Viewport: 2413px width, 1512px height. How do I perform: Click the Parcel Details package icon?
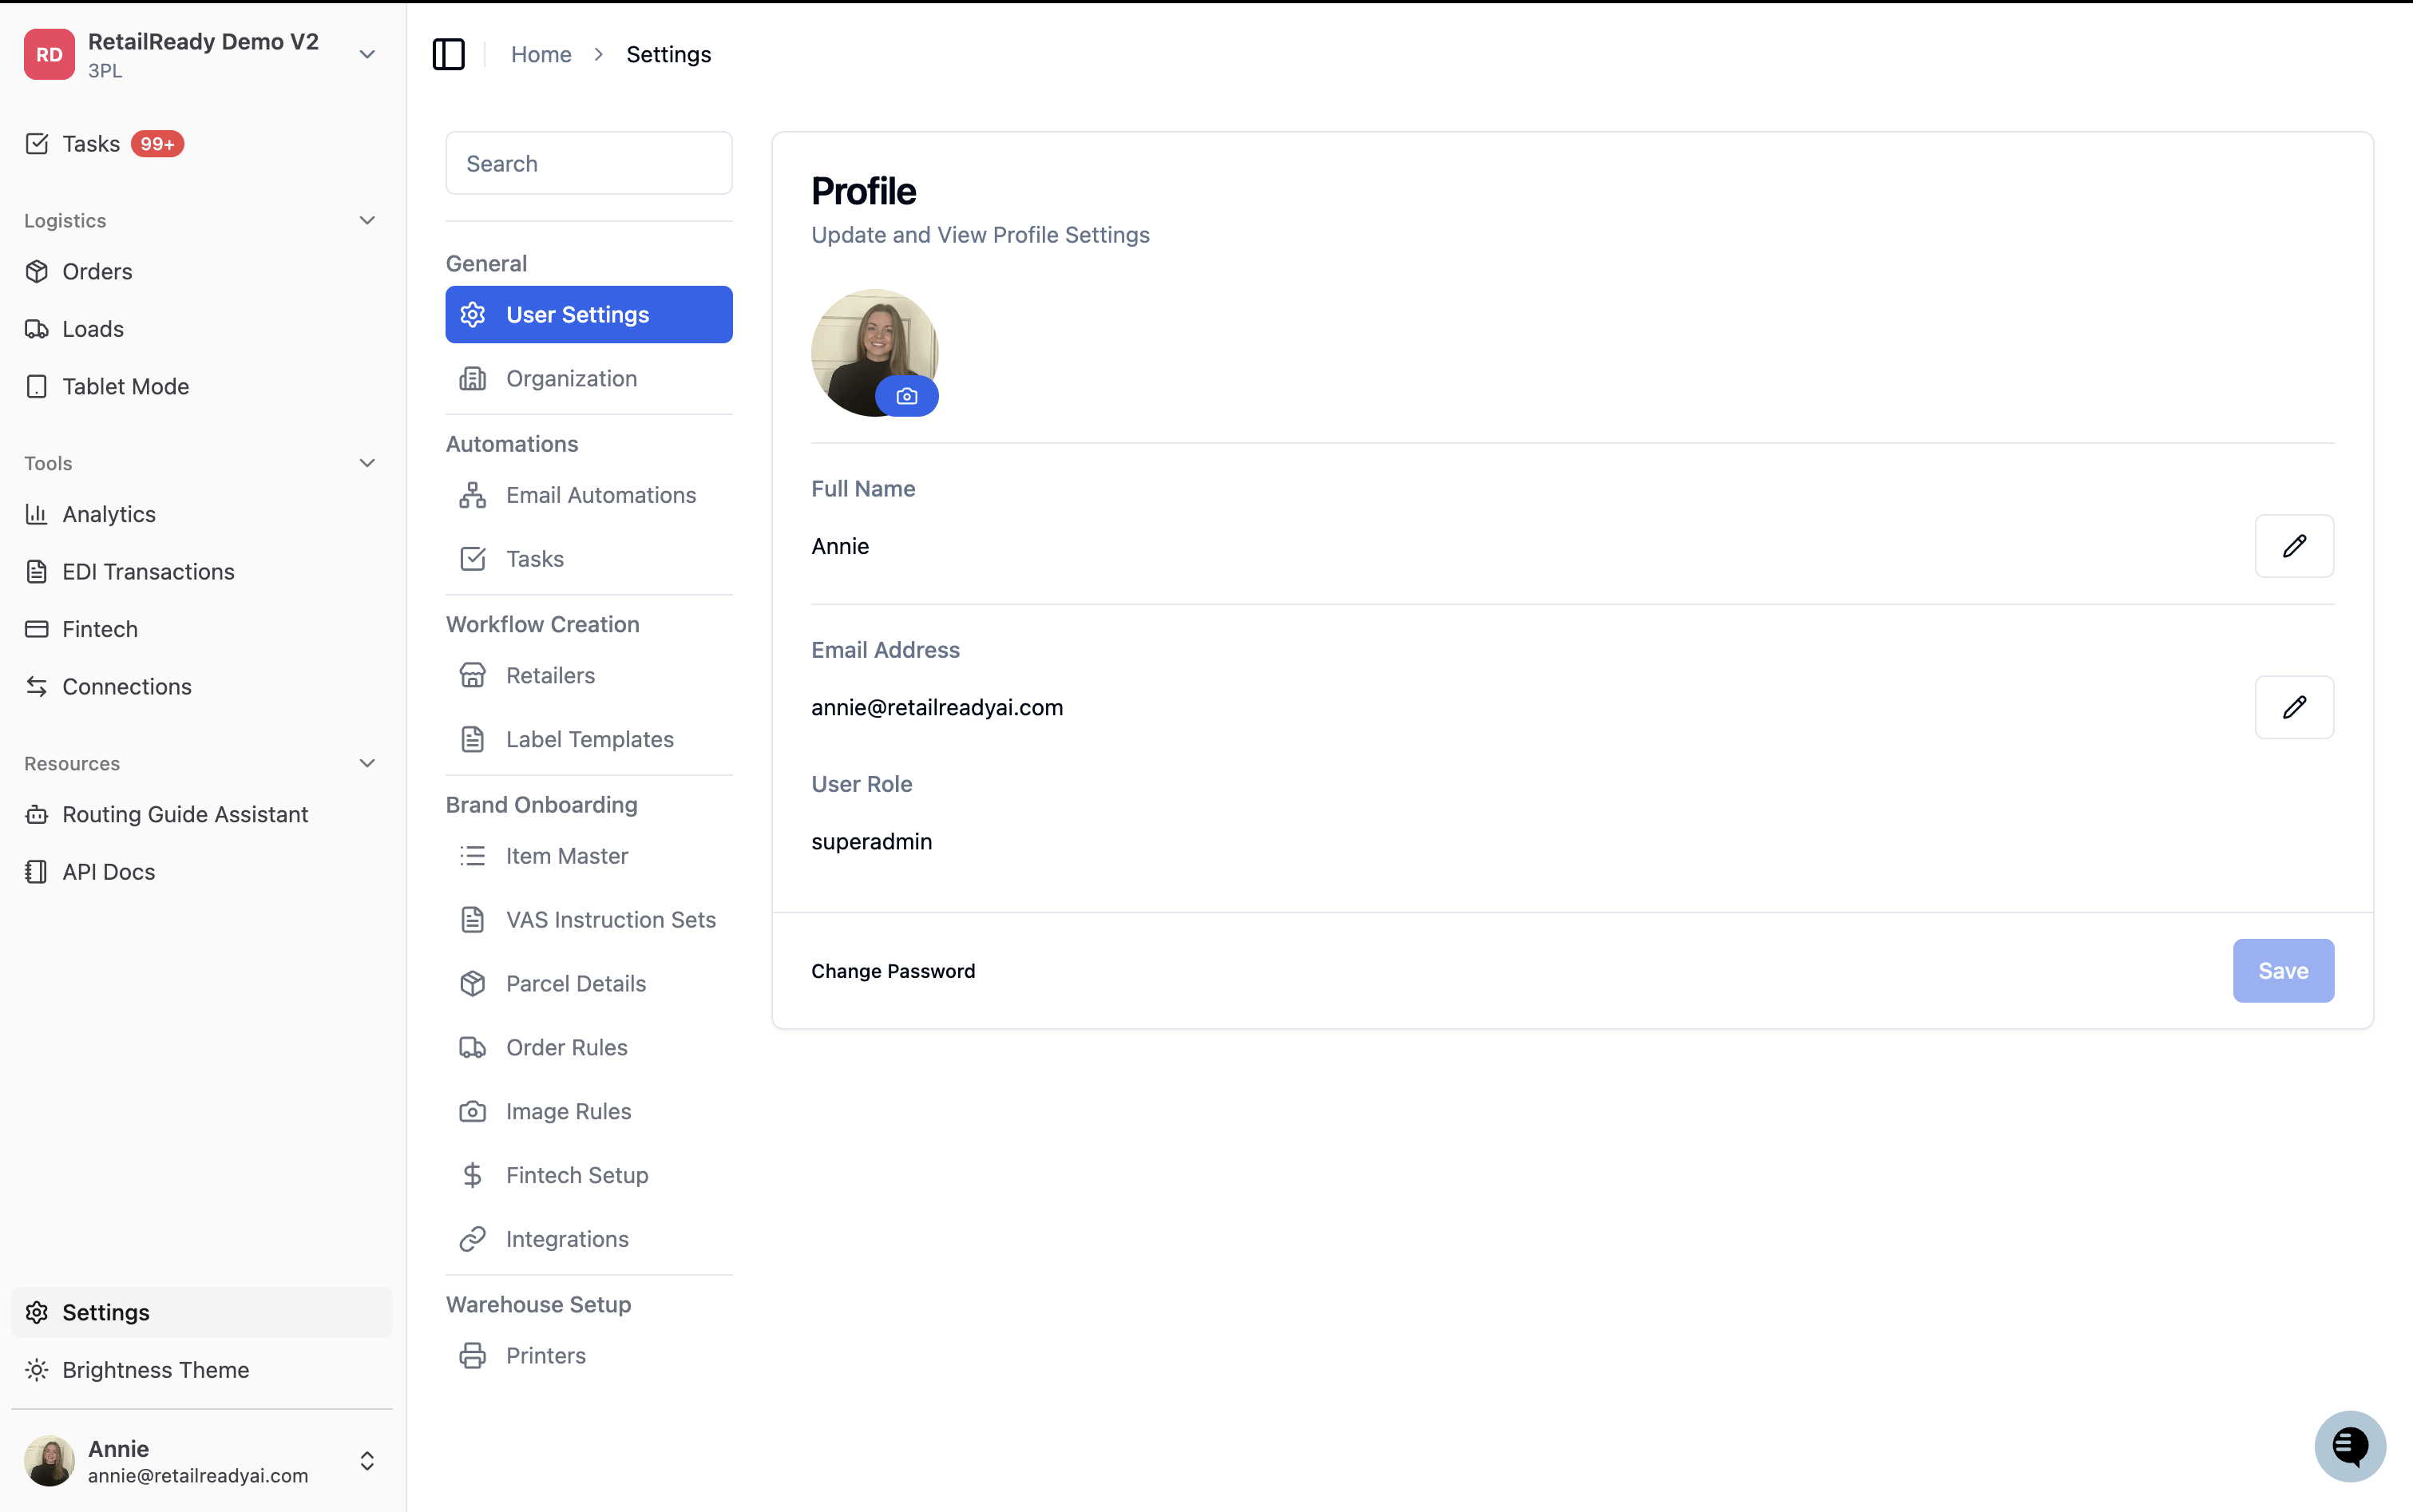point(472,983)
